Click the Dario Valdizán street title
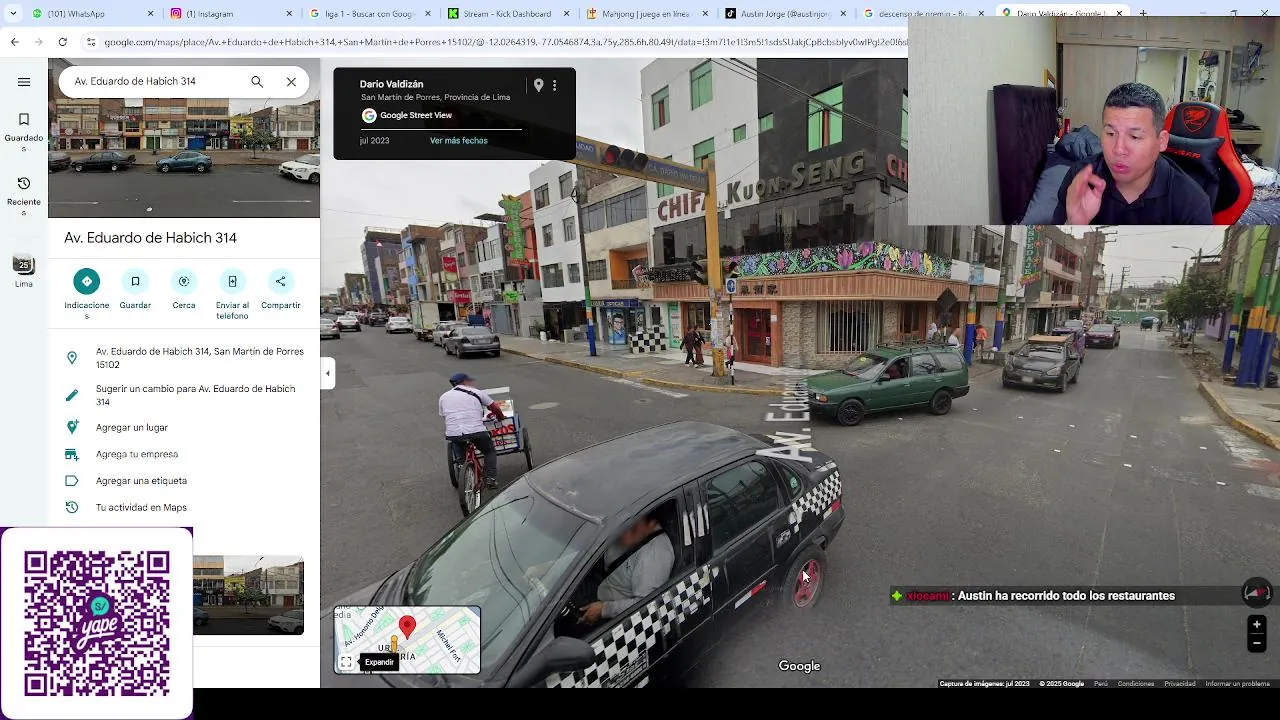Image resolution: width=1280 pixels, height=720 pixels. [x=391, y=84]
